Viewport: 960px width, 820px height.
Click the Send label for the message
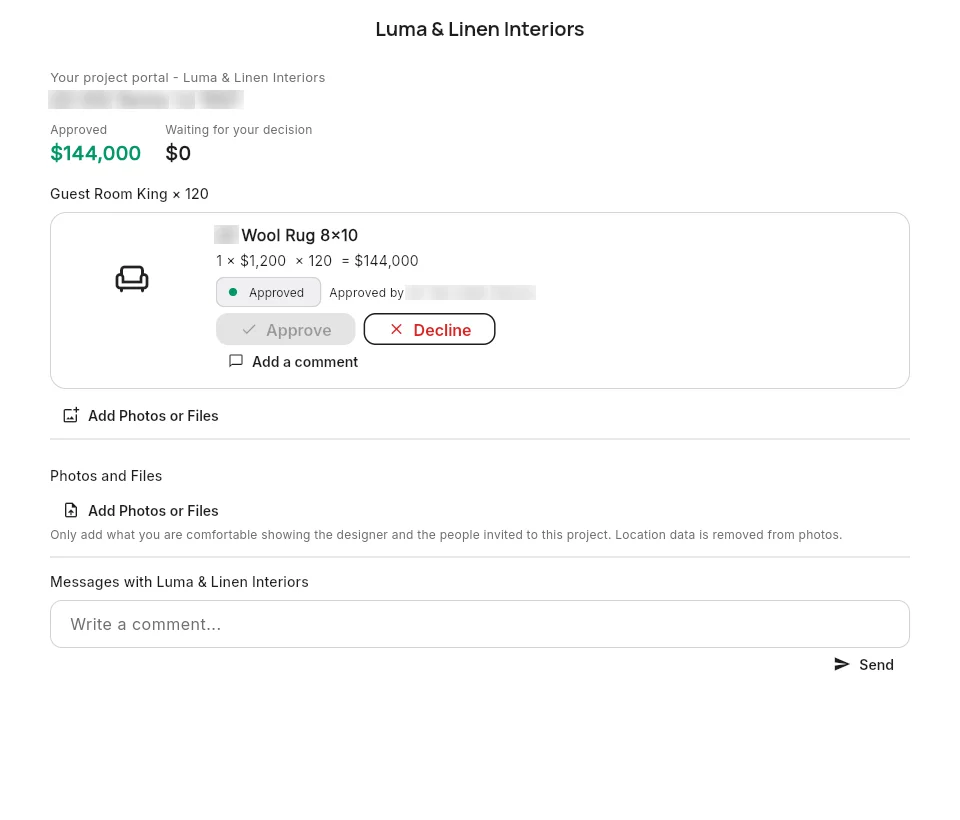tap(876, 665)
